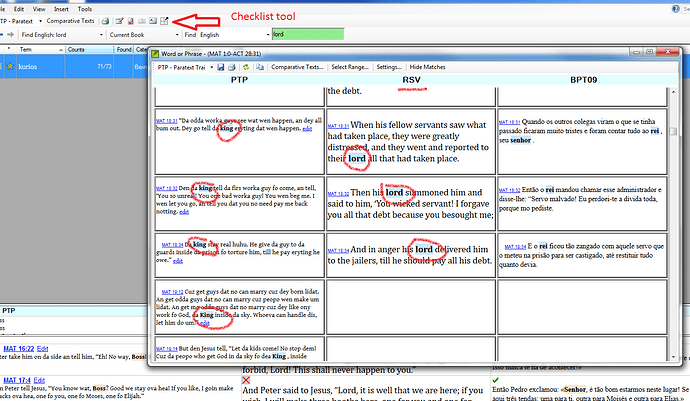Viewport: 690px width, 401px height.
Task: Click the edit link in the PTP MAT 18:31 cell
Action: pyautogui.click(x=307, y=129)
